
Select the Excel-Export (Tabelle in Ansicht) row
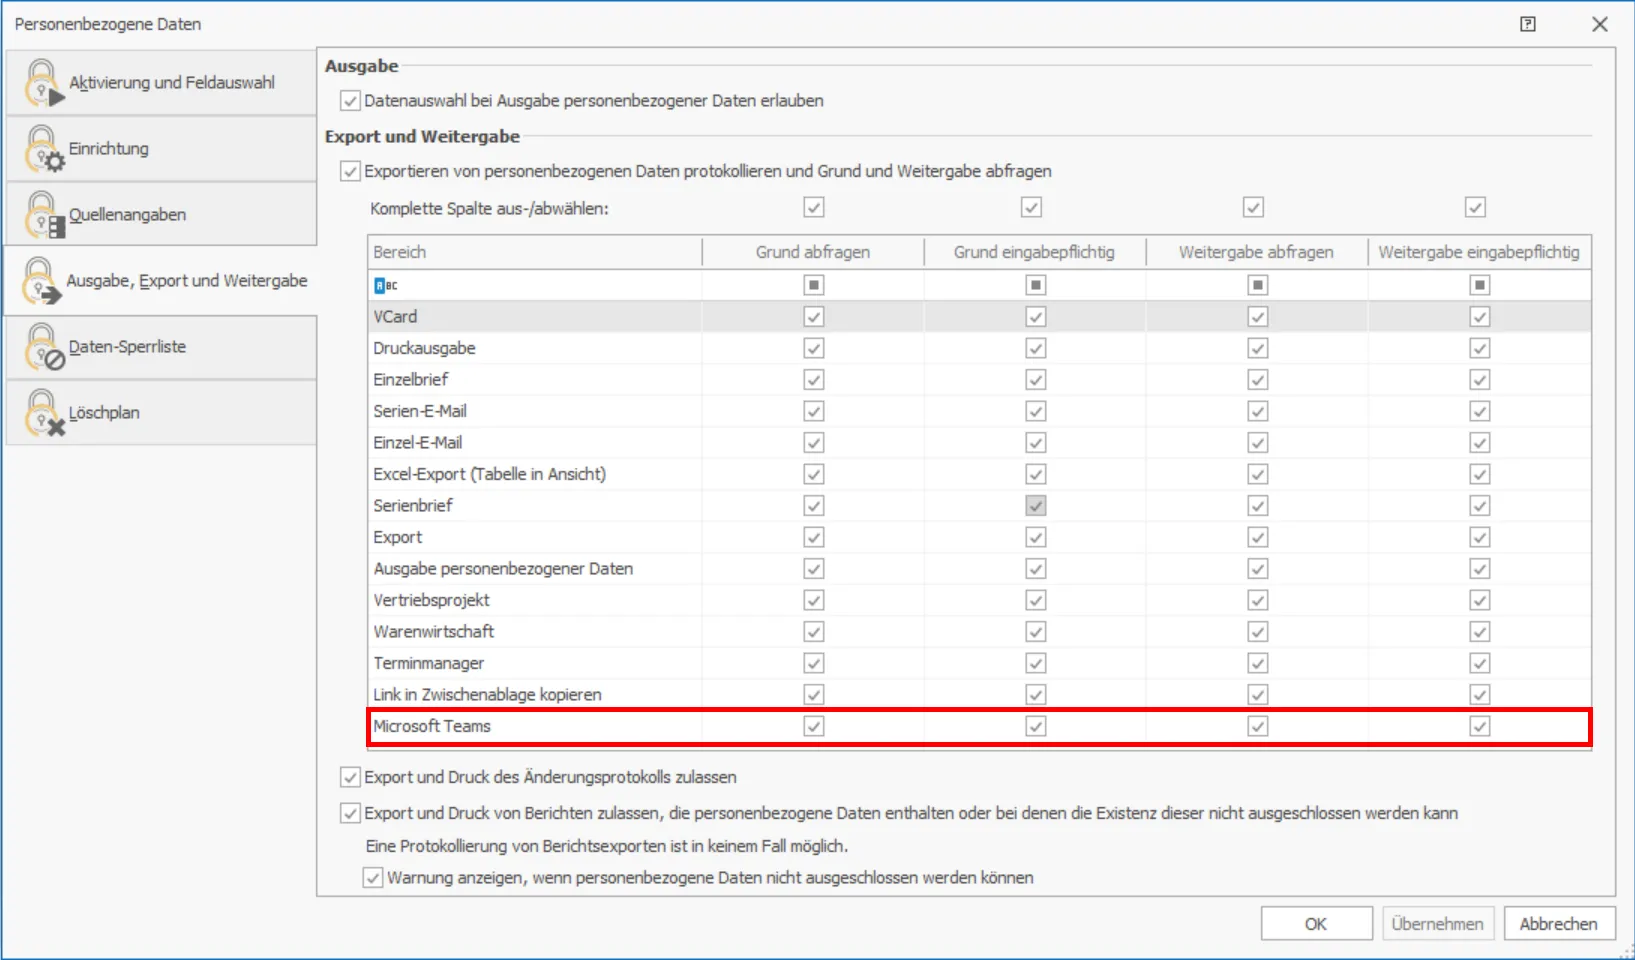979,474
